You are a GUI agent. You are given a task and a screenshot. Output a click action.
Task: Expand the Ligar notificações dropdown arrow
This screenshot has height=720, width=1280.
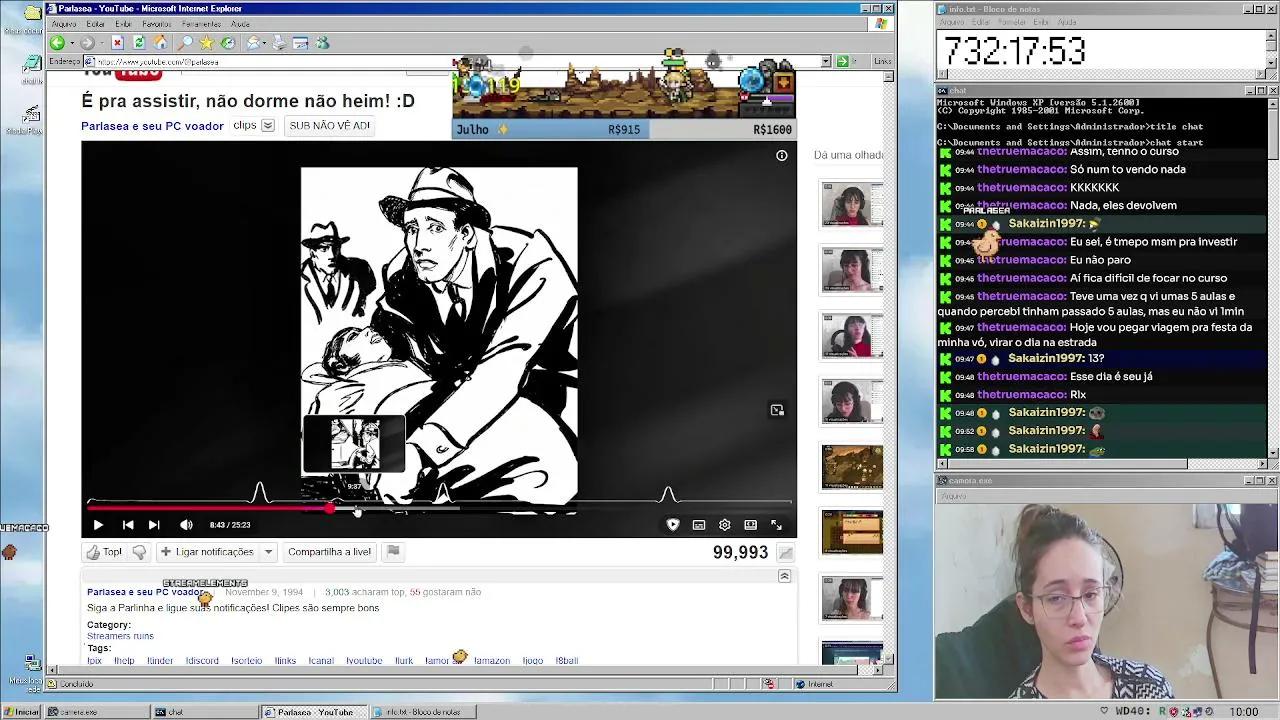[x=268, y=552]
